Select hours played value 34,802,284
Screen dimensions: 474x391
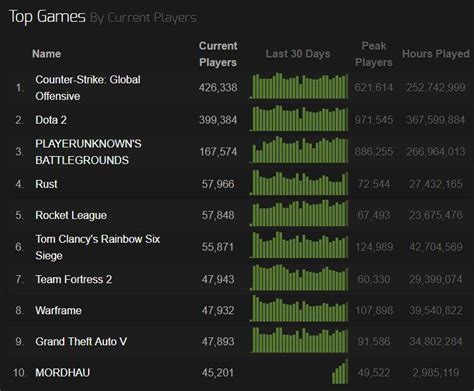436,342
